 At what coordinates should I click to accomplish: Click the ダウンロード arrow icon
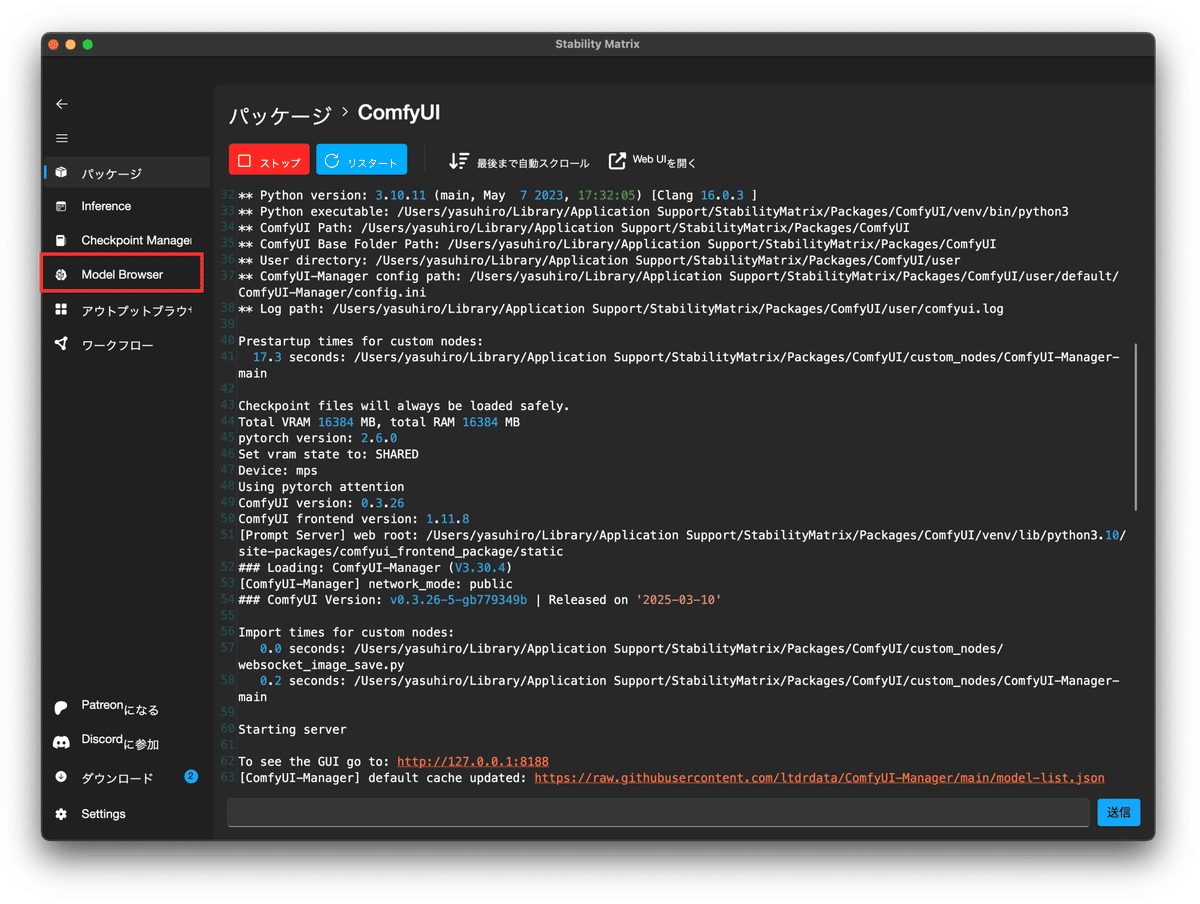click(62, 777)
